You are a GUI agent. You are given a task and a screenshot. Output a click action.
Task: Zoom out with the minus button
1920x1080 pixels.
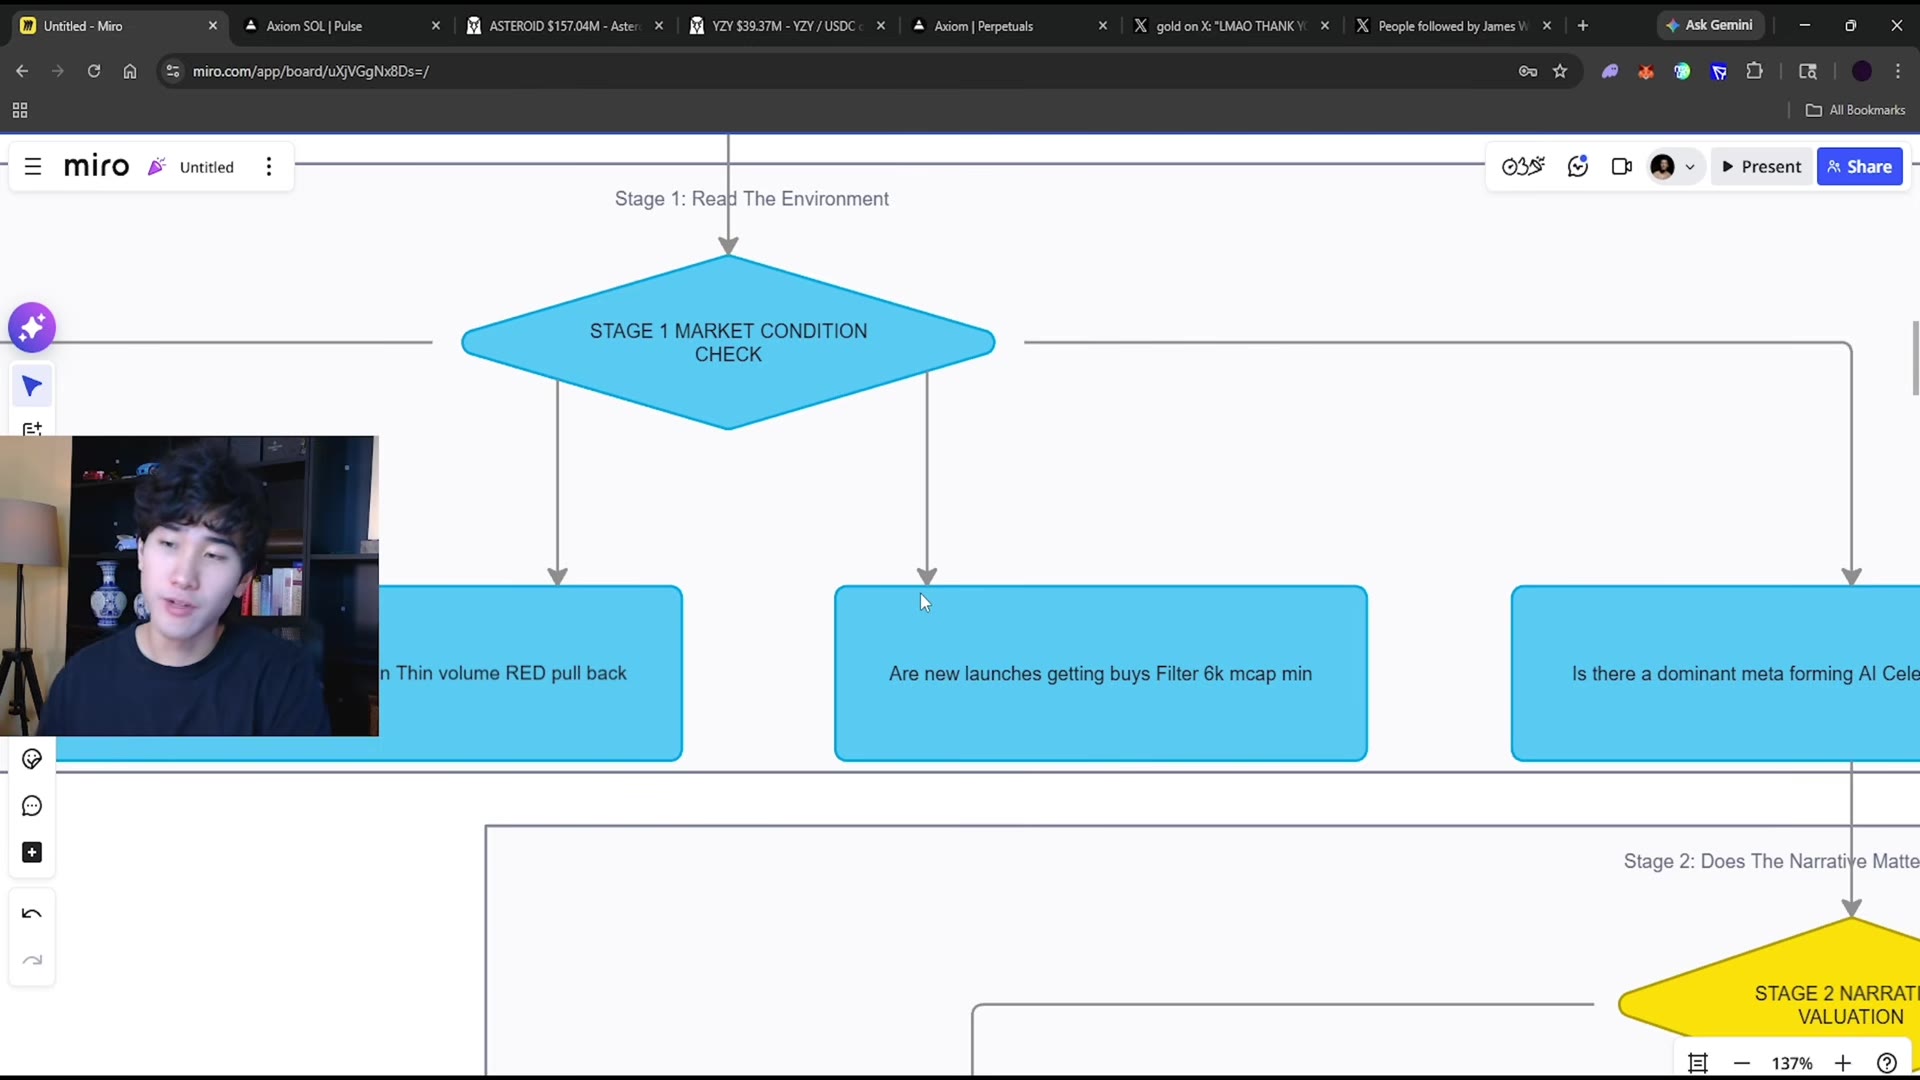1742,1063
